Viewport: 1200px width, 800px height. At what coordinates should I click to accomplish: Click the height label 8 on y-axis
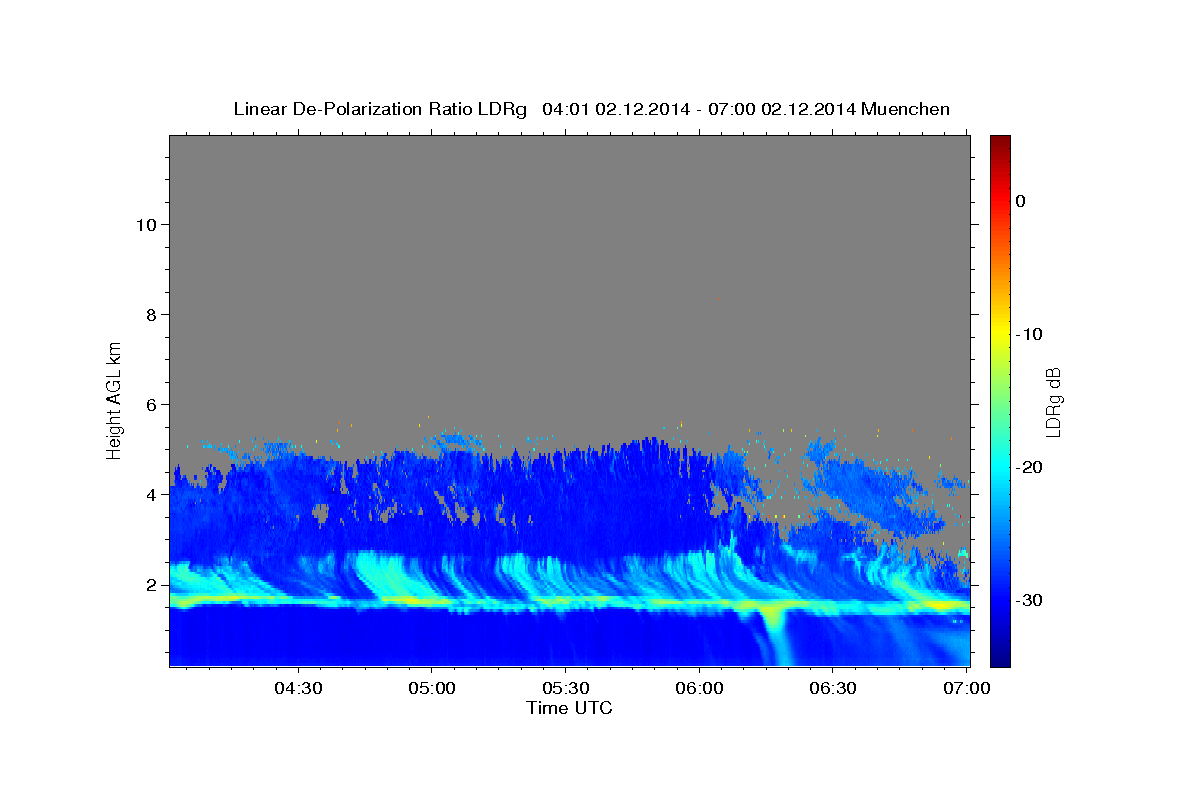pos(151,314)
